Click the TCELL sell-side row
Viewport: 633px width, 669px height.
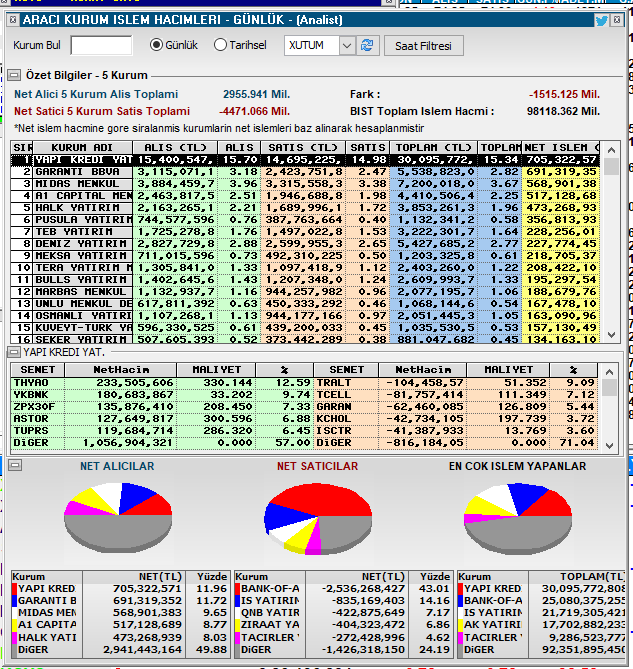point(456,395)
